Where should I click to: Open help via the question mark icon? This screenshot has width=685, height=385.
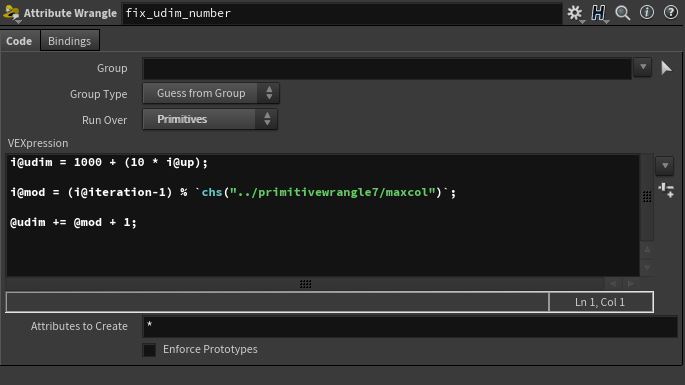(x=671, y=12)
